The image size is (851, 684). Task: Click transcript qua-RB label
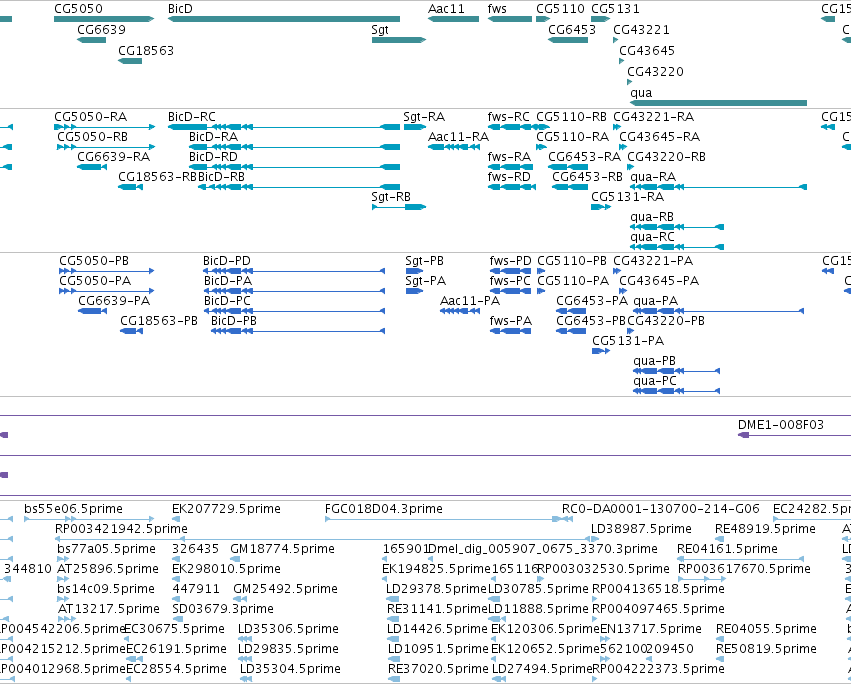click(x=652, y=217)
